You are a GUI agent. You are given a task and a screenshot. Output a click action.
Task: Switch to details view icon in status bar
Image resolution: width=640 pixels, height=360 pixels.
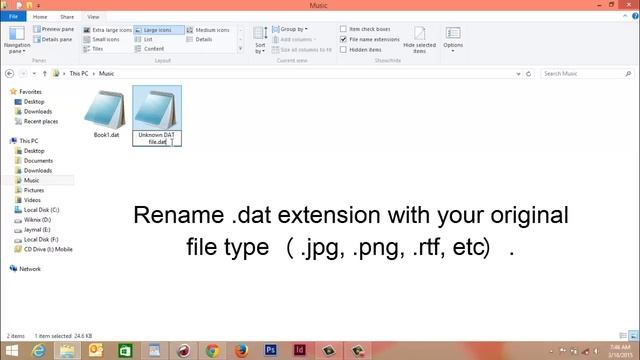click(623, 336)
